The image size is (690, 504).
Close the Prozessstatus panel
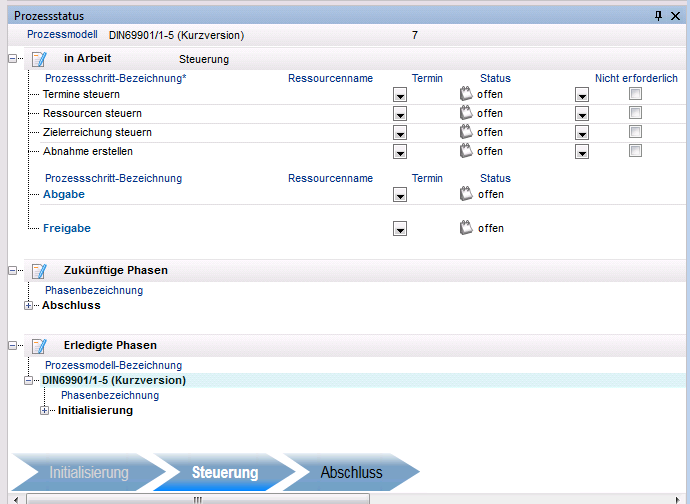tap(675, 16)
